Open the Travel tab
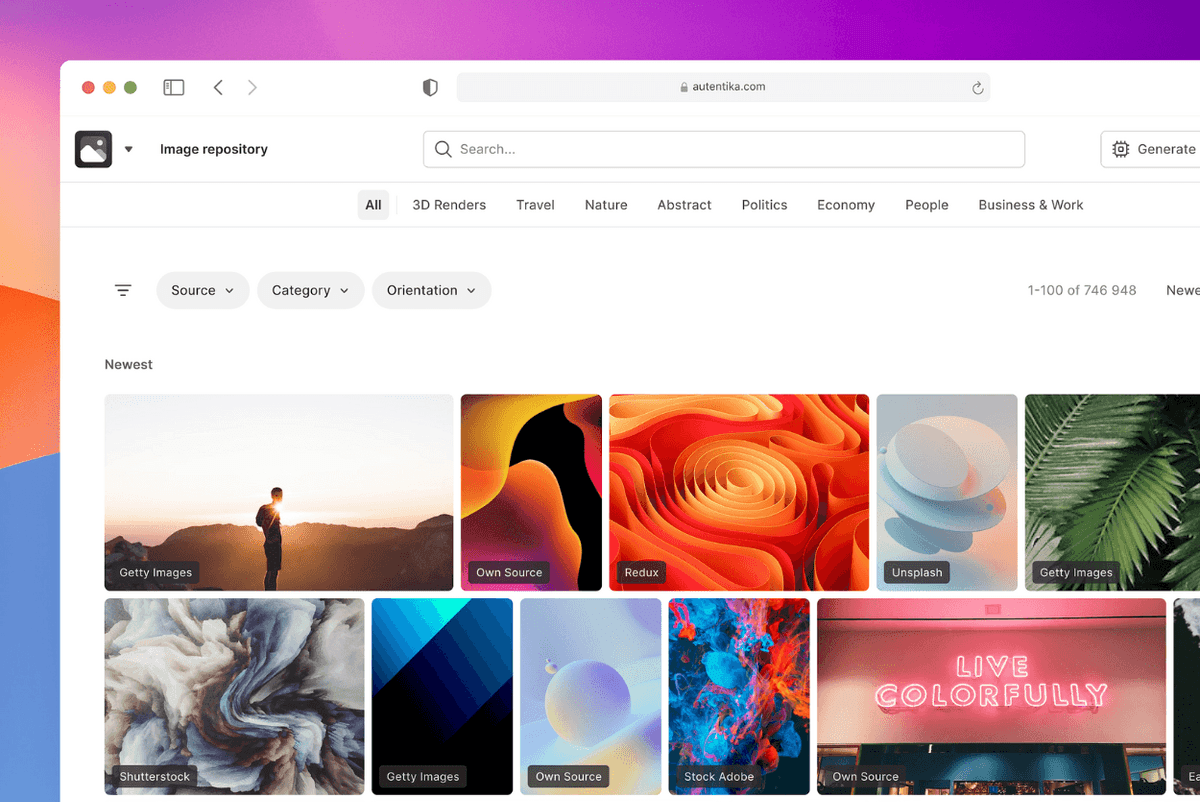This screenshot has height=802, width=1200. point(535,205)
